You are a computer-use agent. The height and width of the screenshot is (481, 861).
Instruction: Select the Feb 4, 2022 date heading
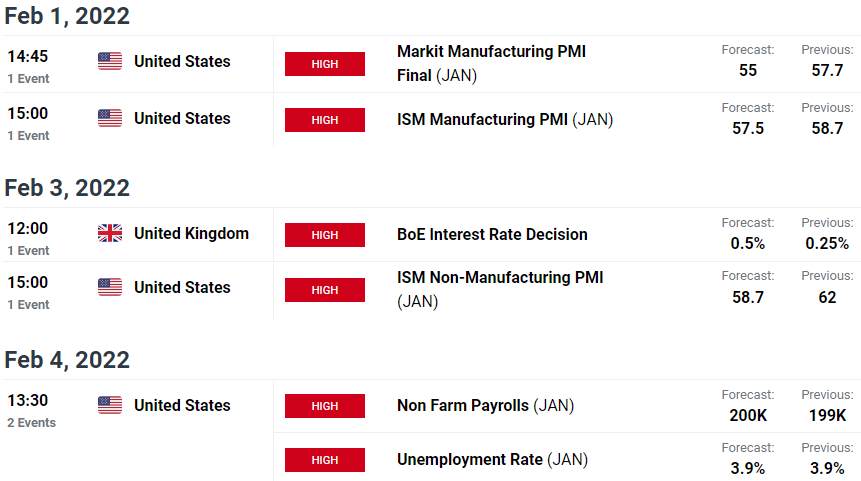67,360
